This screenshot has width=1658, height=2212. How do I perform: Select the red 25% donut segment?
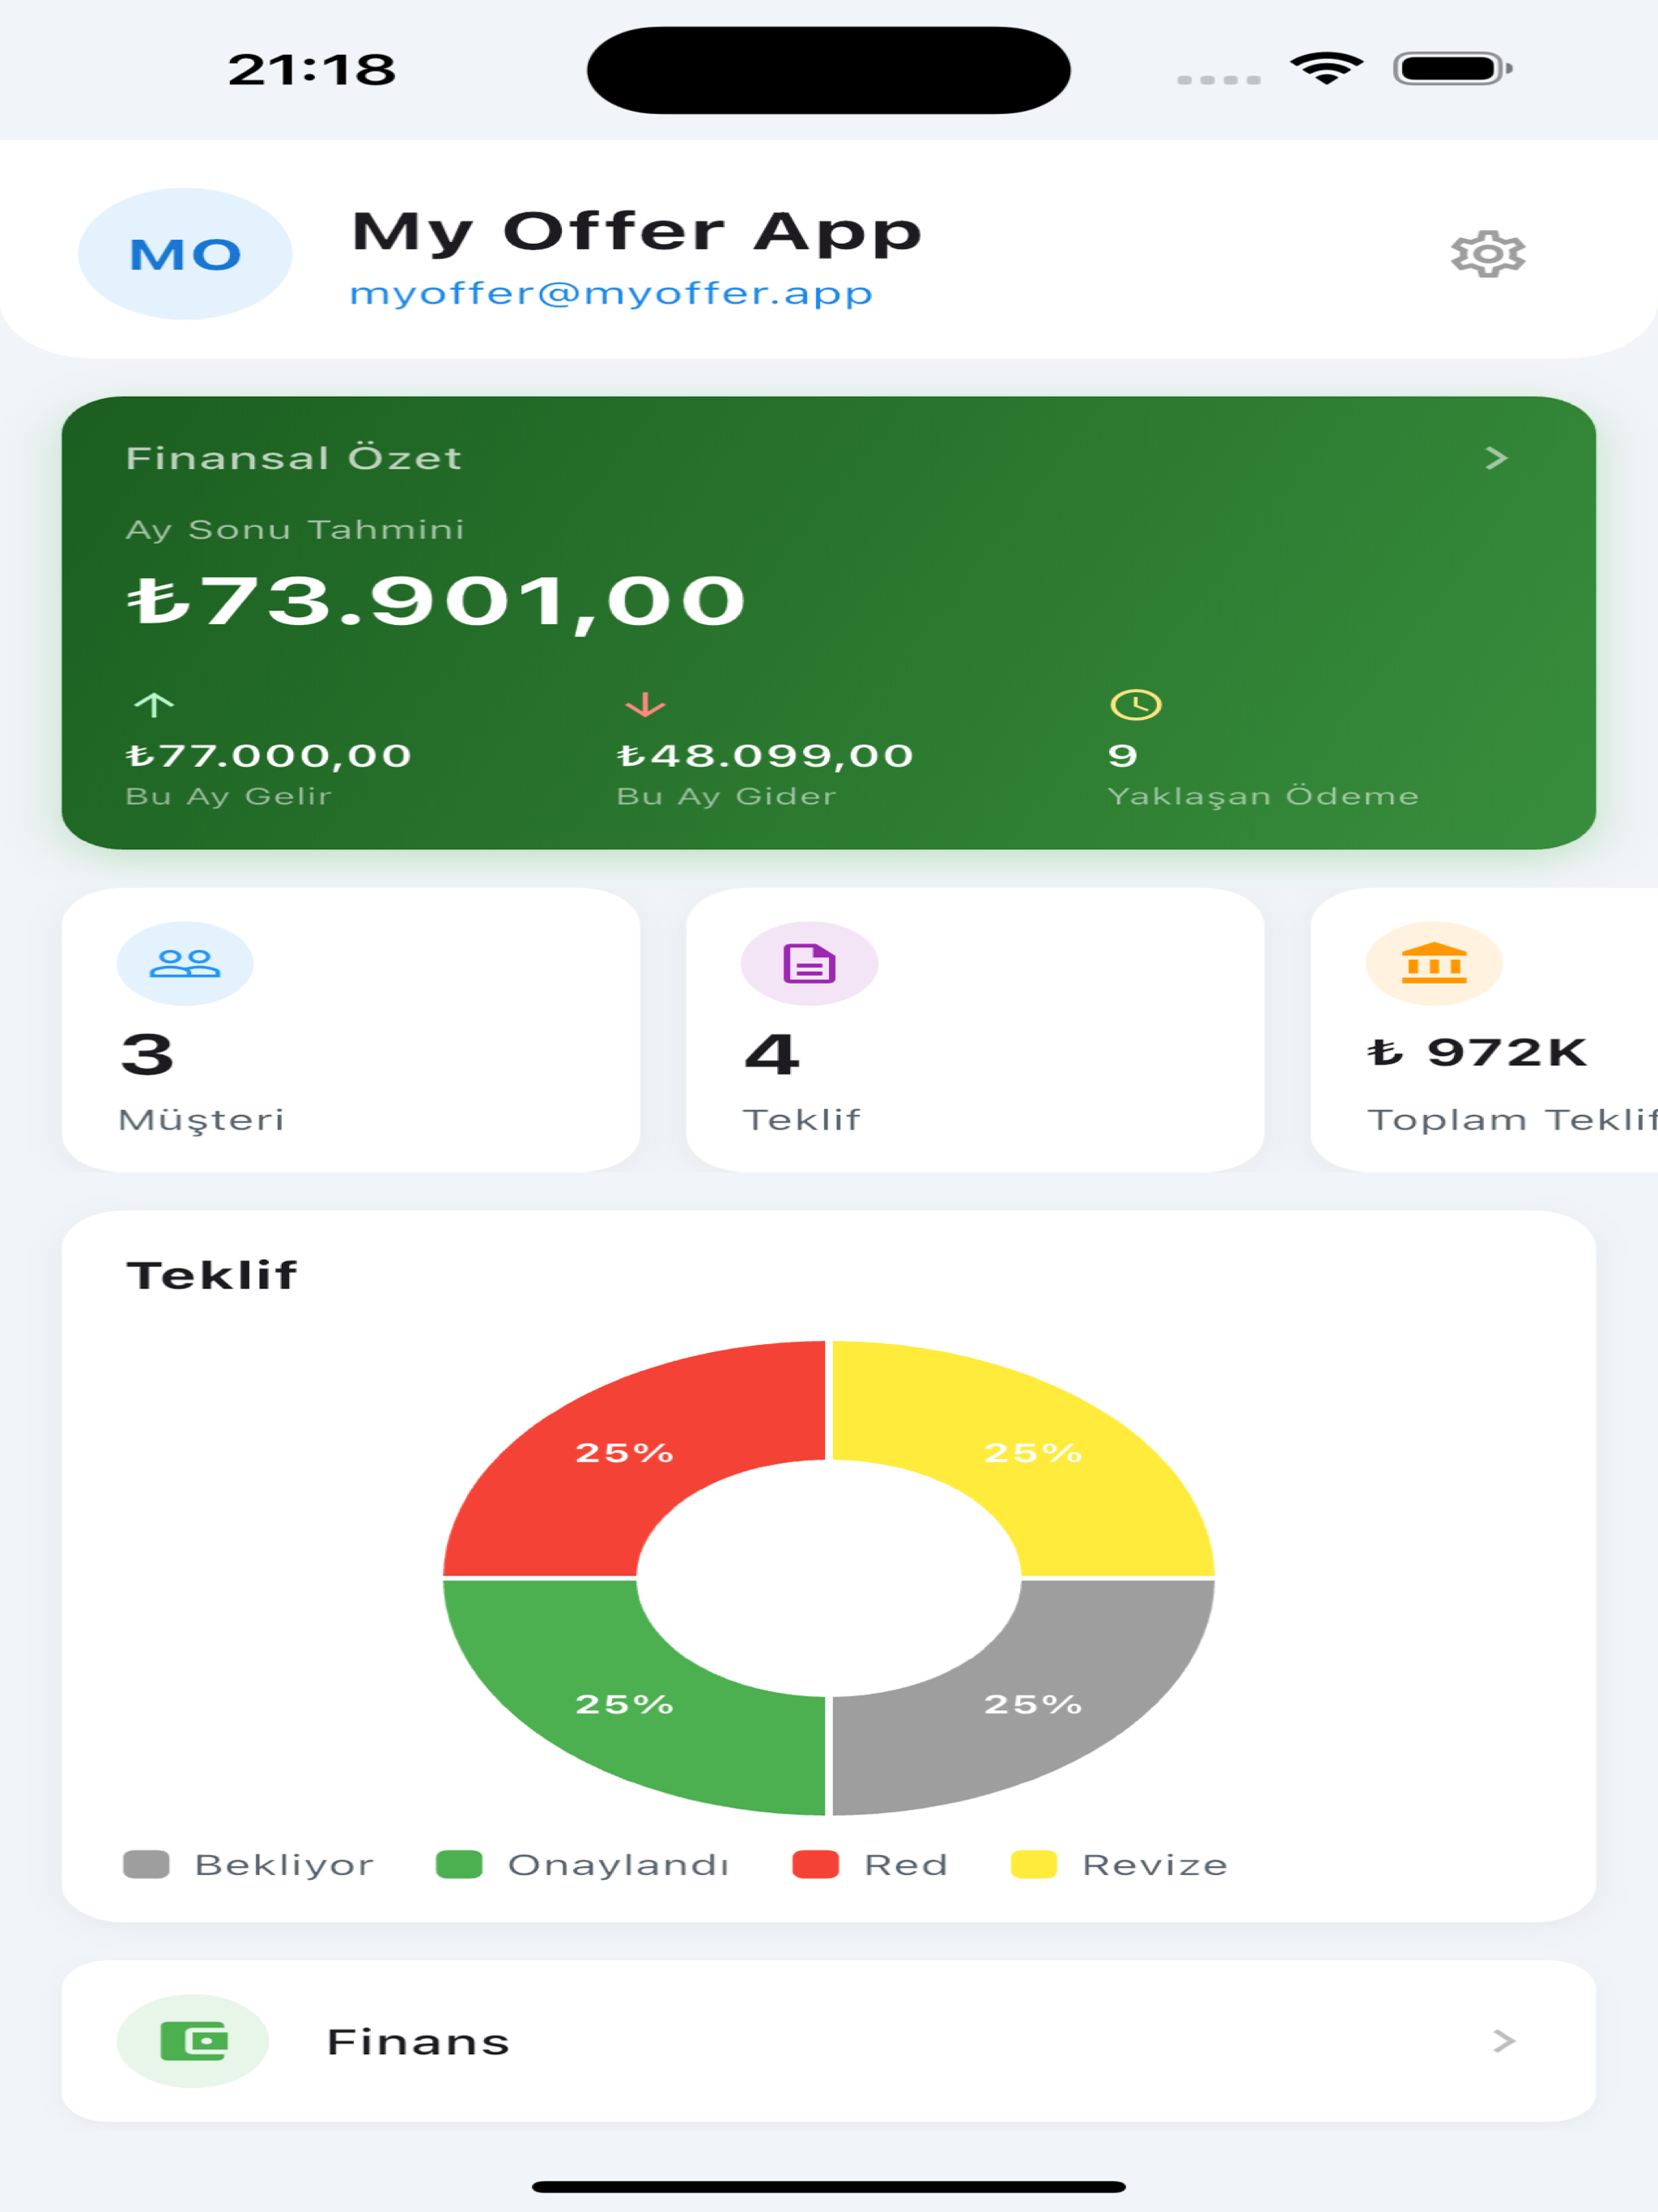coord(625,1453)
